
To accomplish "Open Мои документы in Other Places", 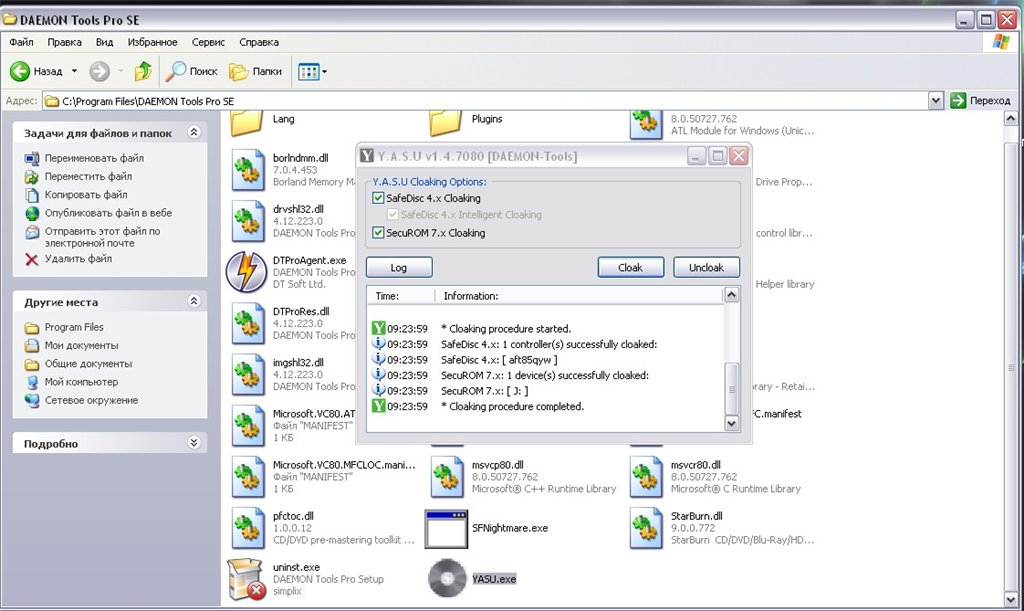I will 82,345.
